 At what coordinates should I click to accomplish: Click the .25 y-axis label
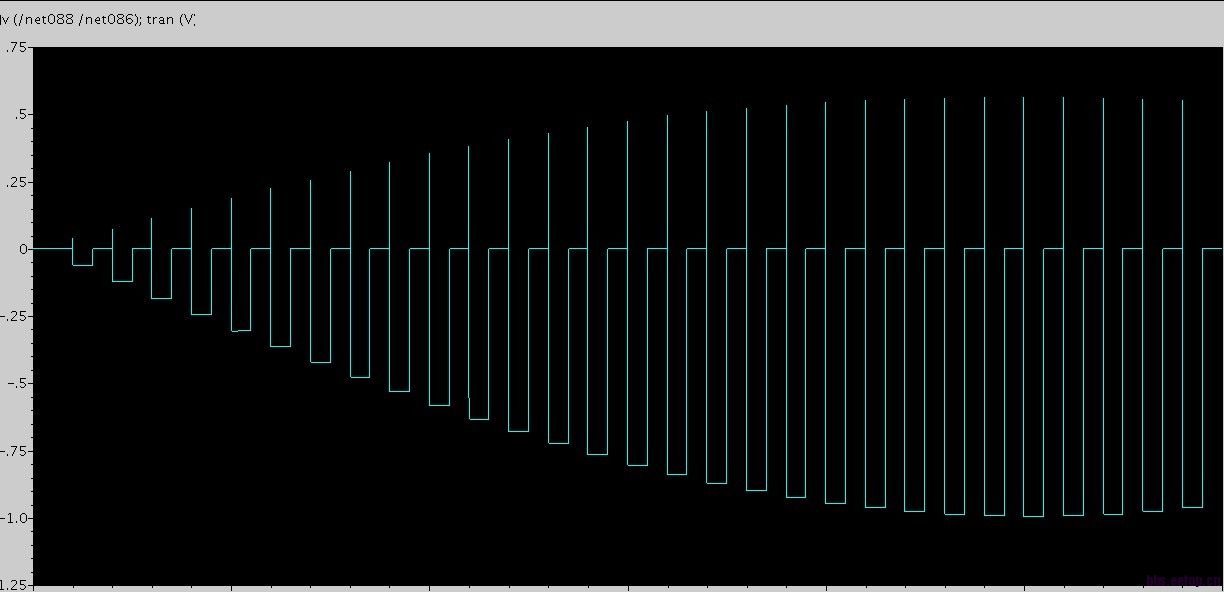tap(17, 182)
